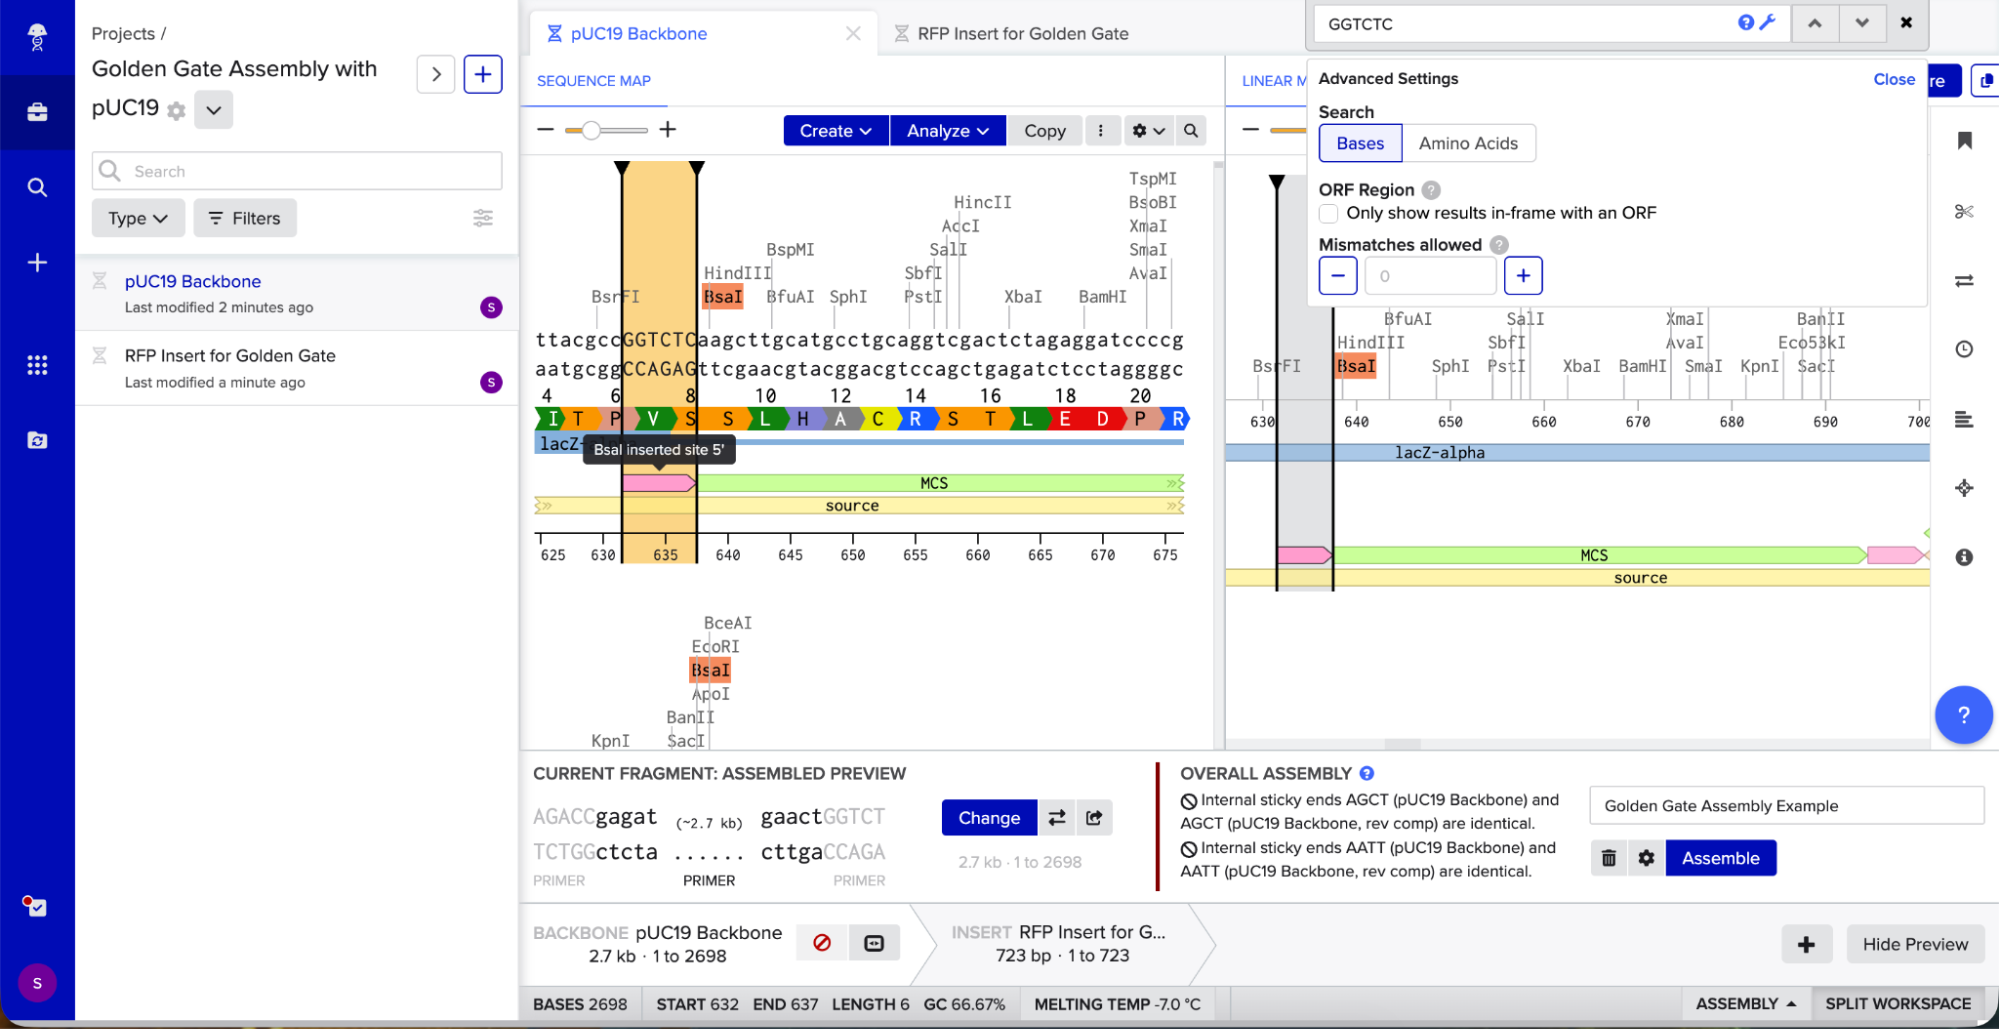Screen dimensions: 1999x1029
Task: Open the Type filter dropdown
Action: click(x=138, y=218)
